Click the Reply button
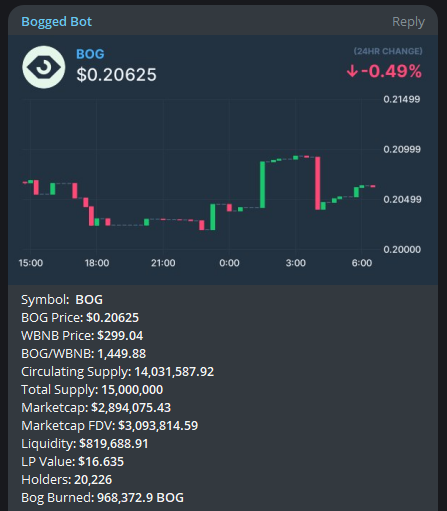The height and width of the screenshot is (511, 447). (408, 22)
